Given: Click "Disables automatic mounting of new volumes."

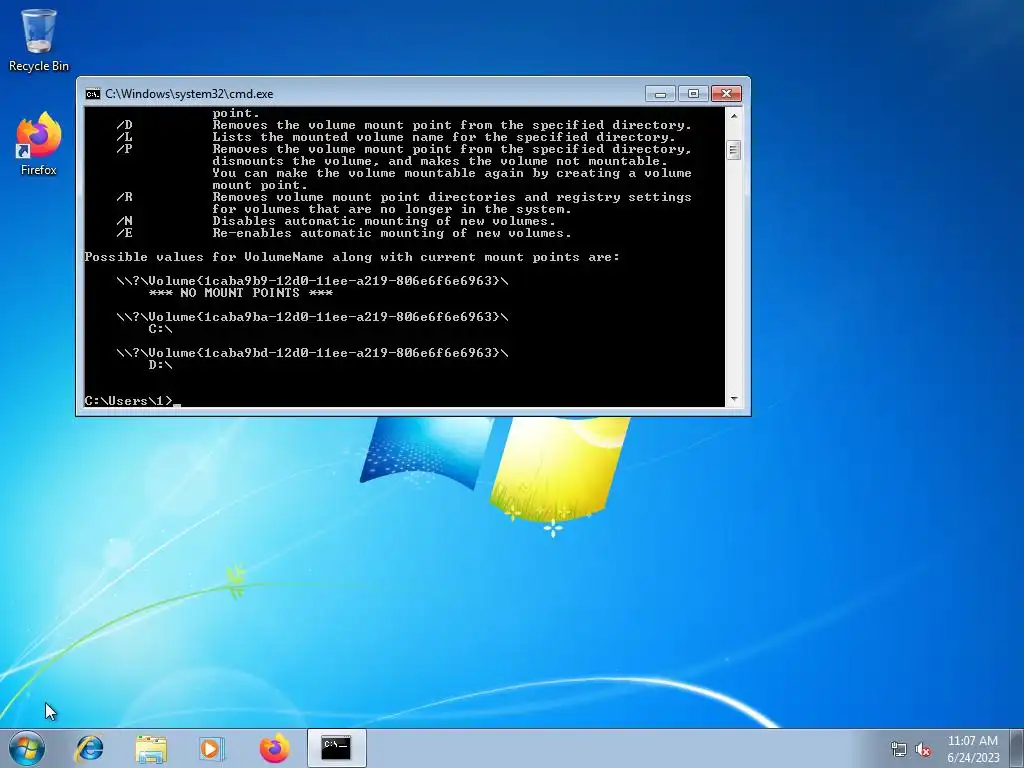Looking at the screenshot, I should tap(384, 221).
